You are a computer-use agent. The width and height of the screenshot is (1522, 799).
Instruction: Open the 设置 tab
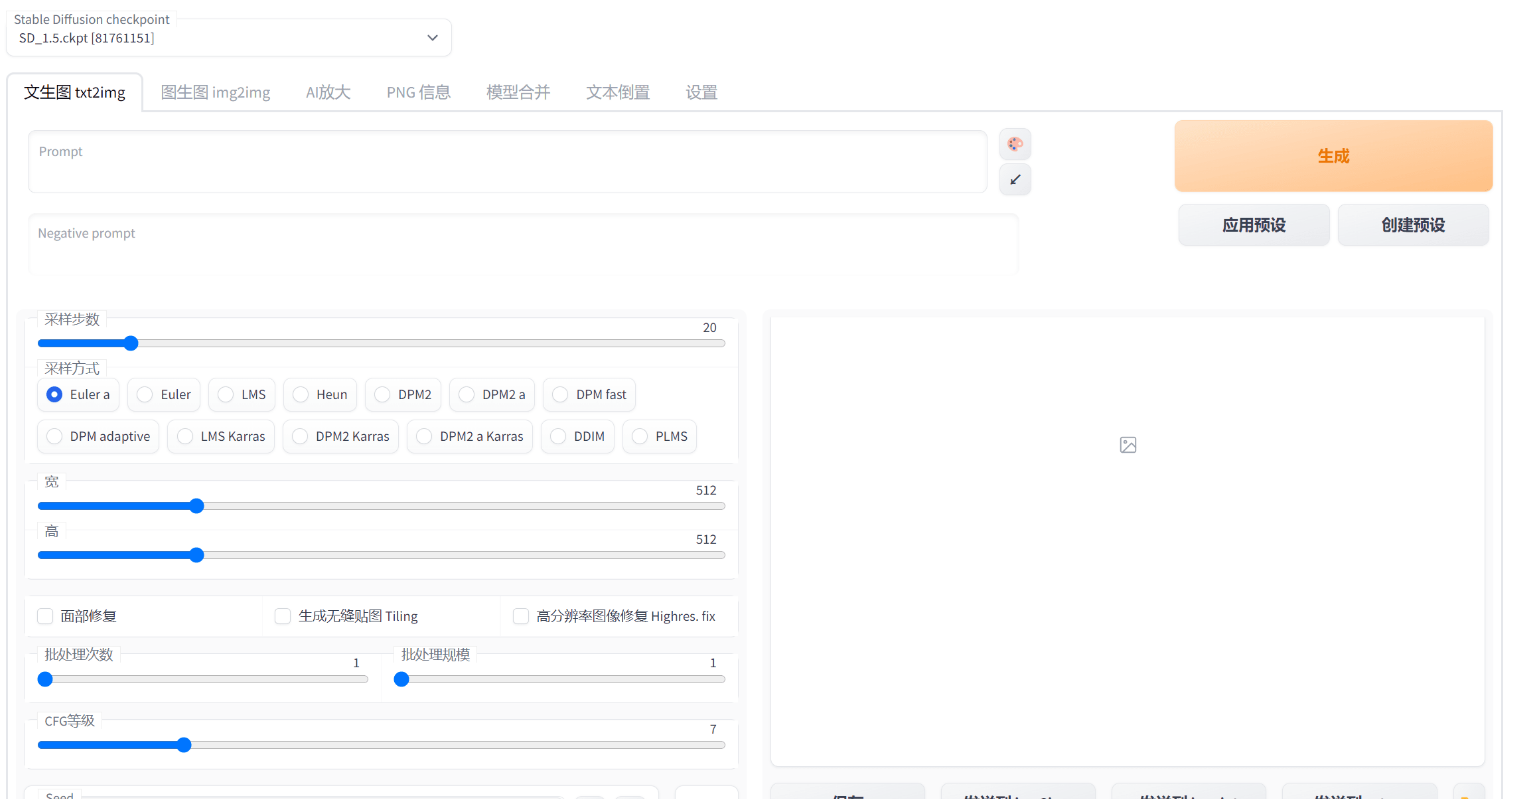(701, 91)
